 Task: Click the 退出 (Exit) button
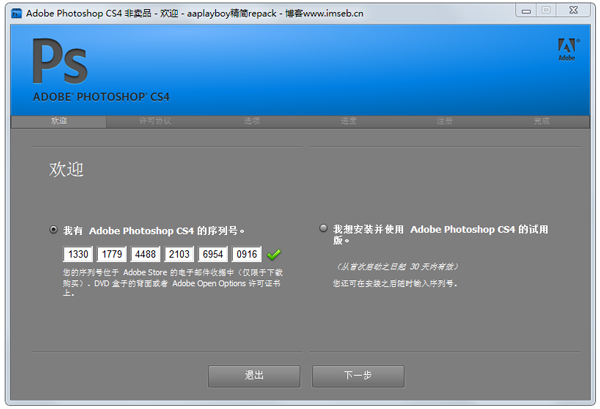254,376
